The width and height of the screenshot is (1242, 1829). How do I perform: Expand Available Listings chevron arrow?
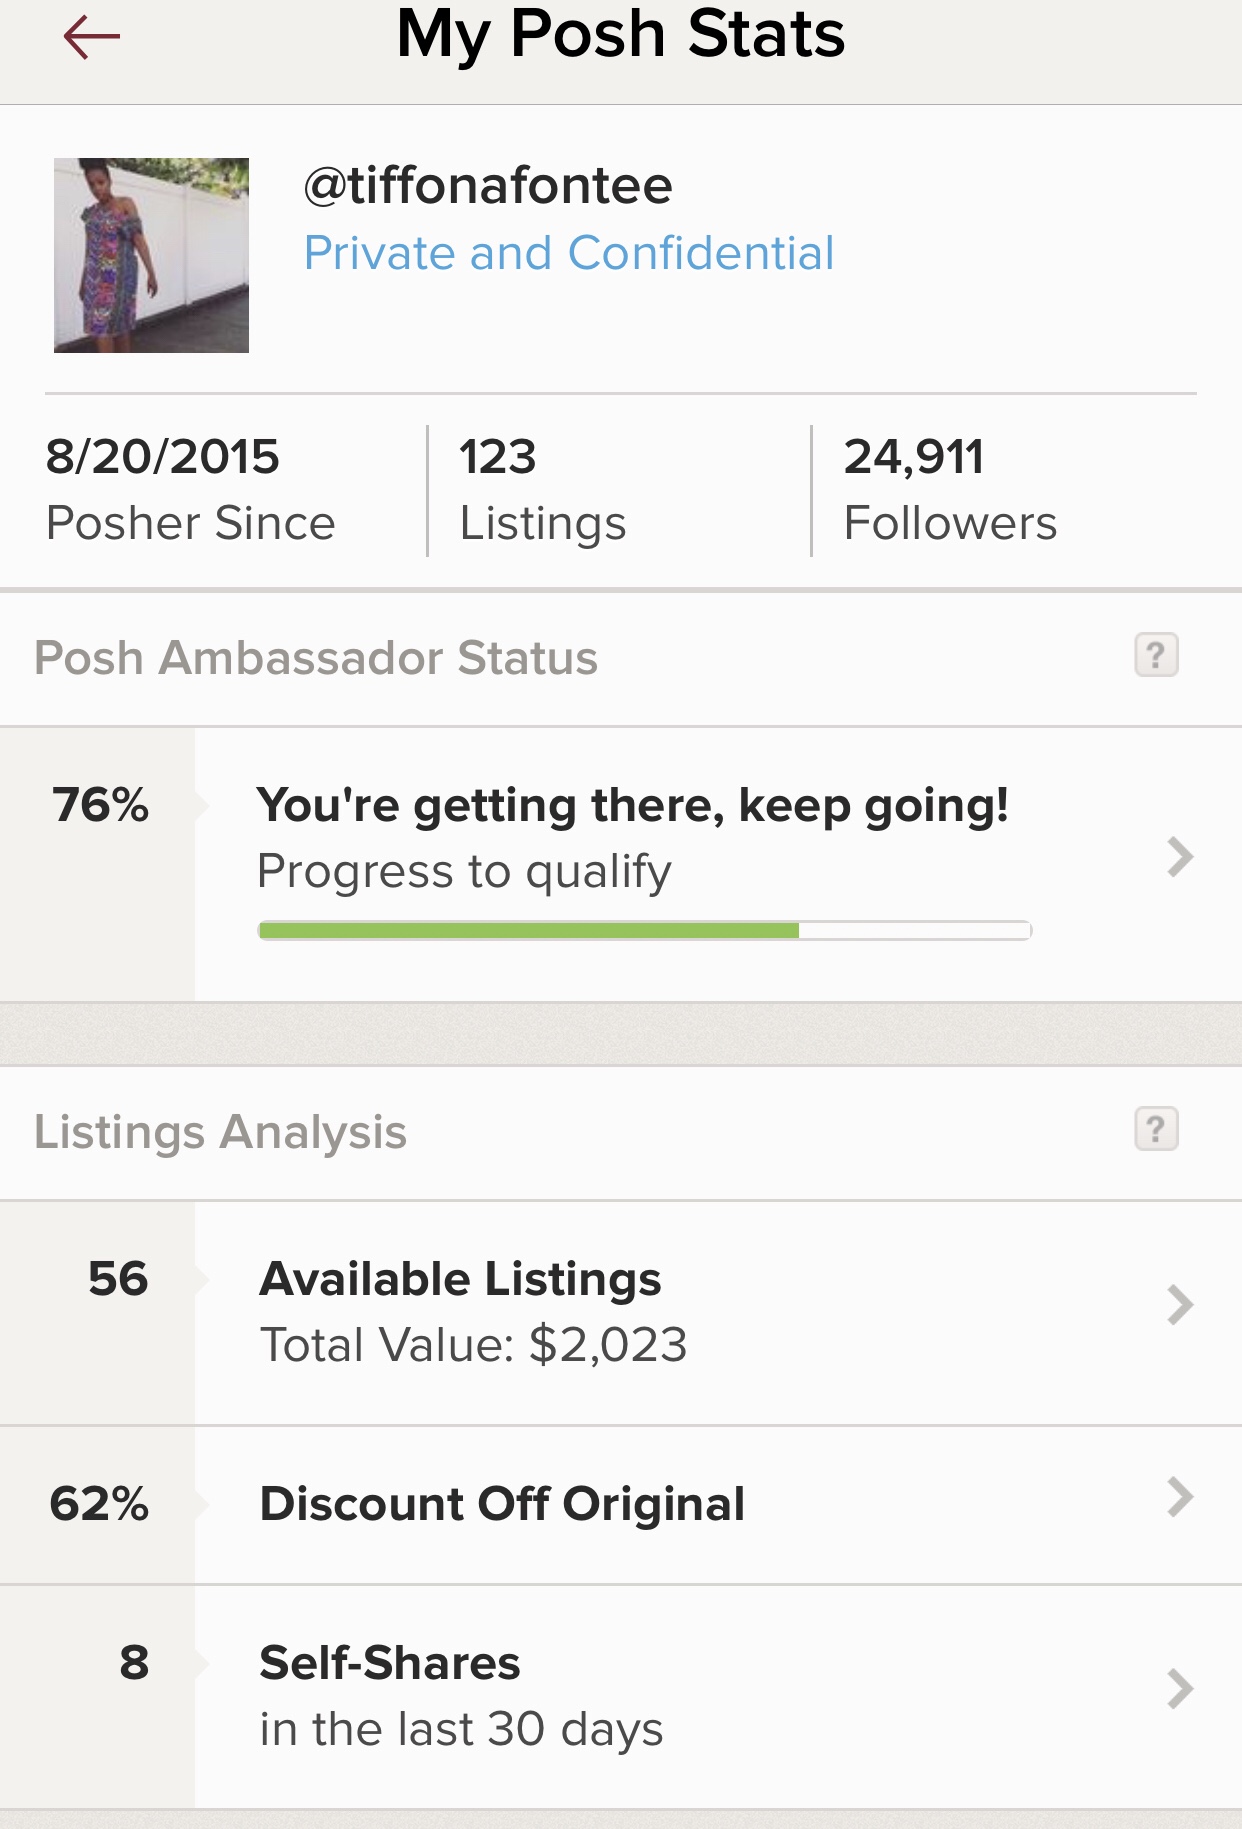click(x=1181, y=1305)
